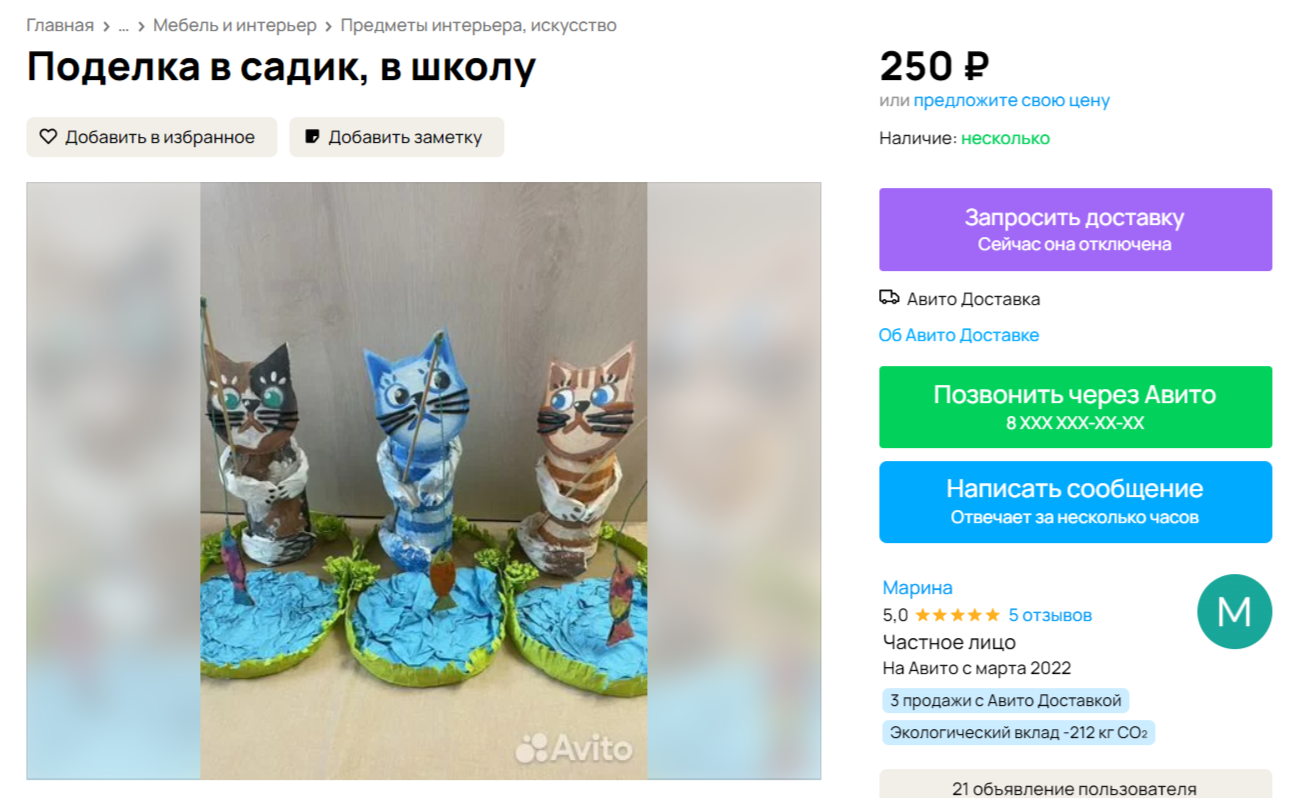Open seller Марина's round avatar

coord(1234,611)
